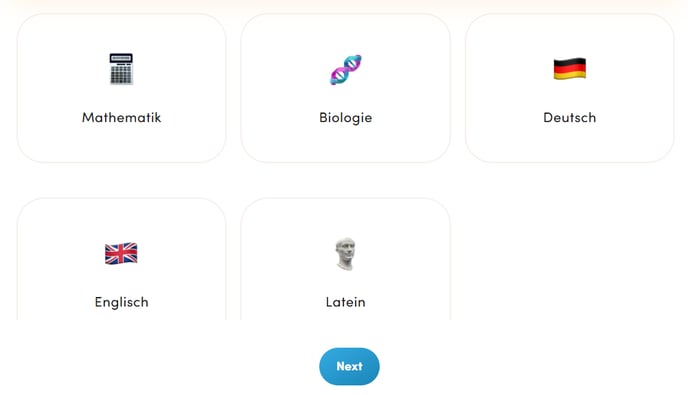Choose the Englisch subject card

tap(122, 259)
